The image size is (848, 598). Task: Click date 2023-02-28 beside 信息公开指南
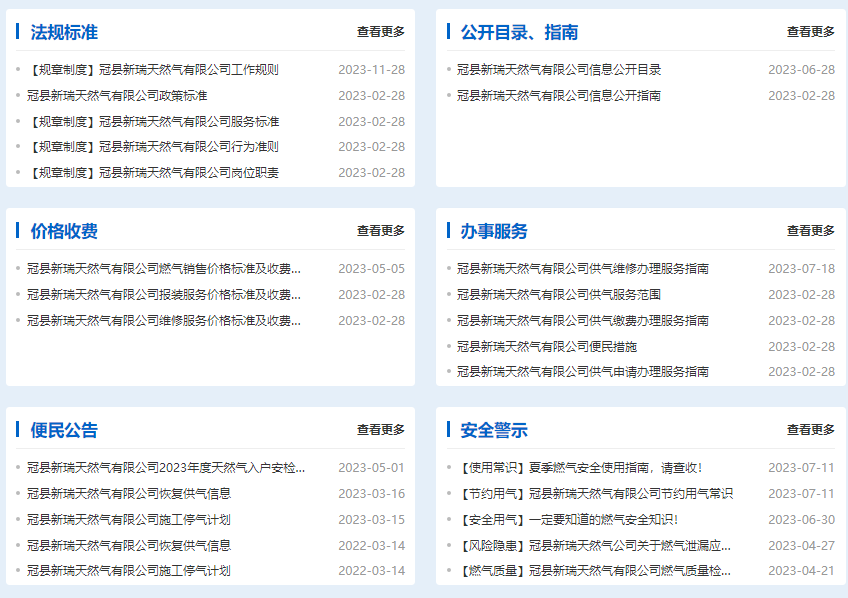801,96
